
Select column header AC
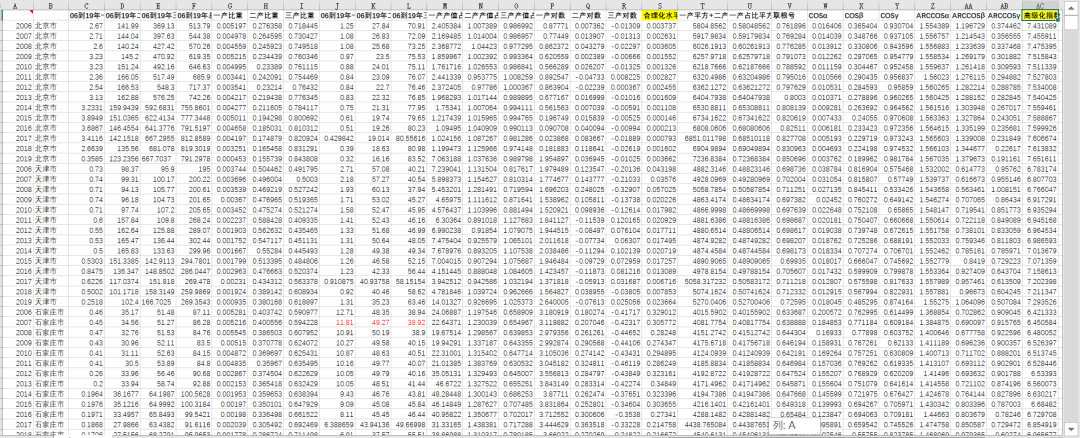pos(1040,6)
